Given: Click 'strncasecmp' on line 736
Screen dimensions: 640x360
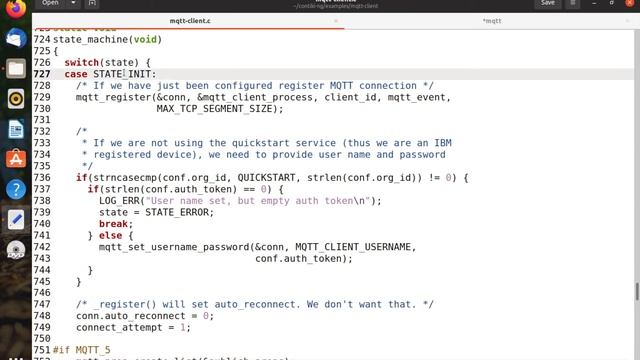Looking at the screenshot, I should click(x=125, y=178).
